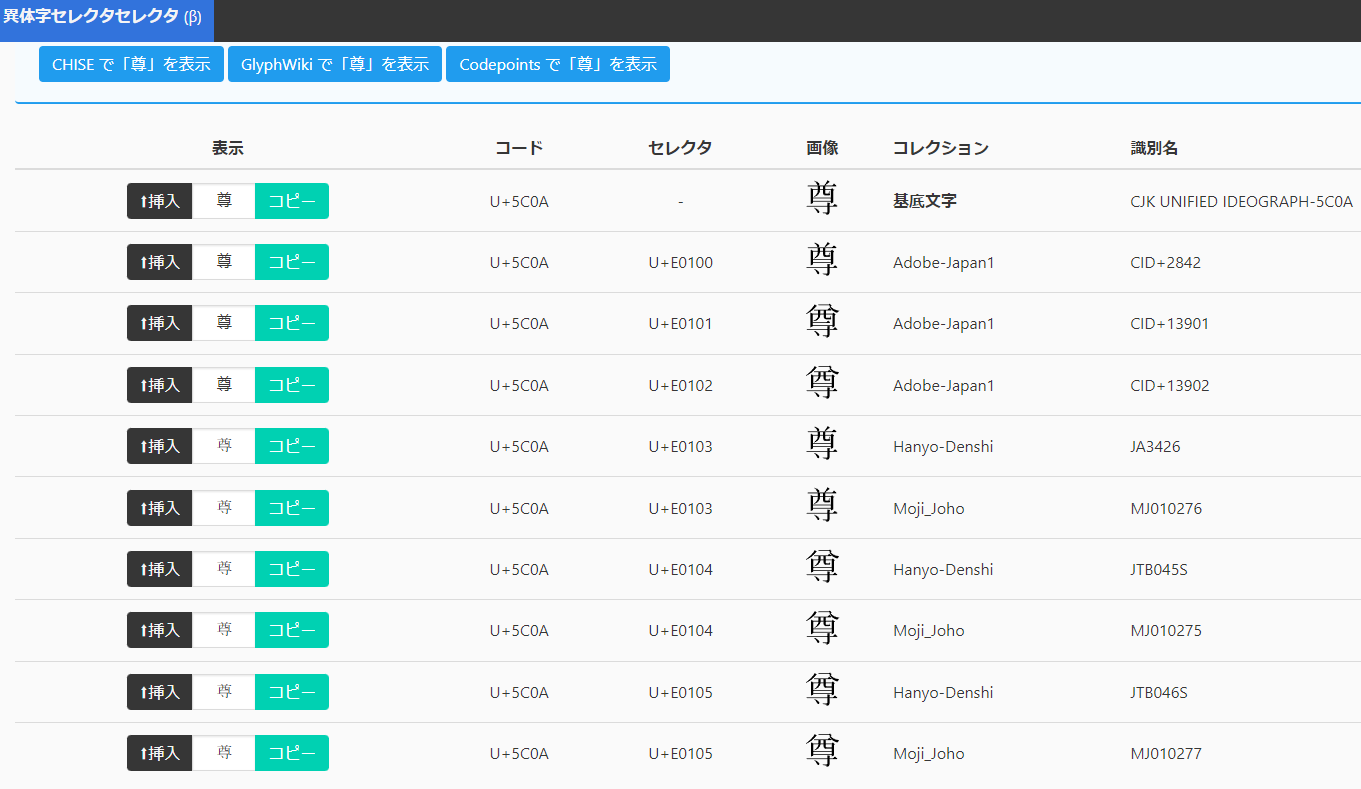This screenshot has width=1361, height=789.
Task: Copy the JA3426 variant
Action: pos(292,446)
